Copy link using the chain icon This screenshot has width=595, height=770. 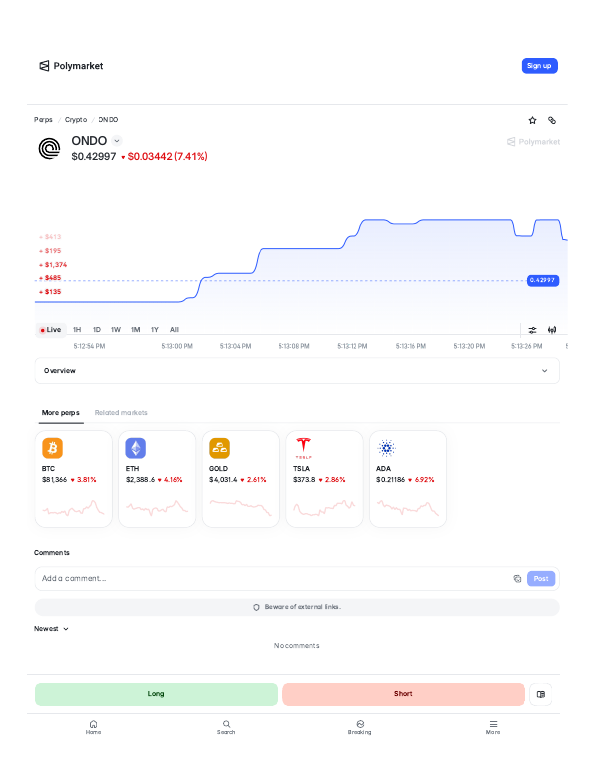pyautogui.click(x=552, y=120)
